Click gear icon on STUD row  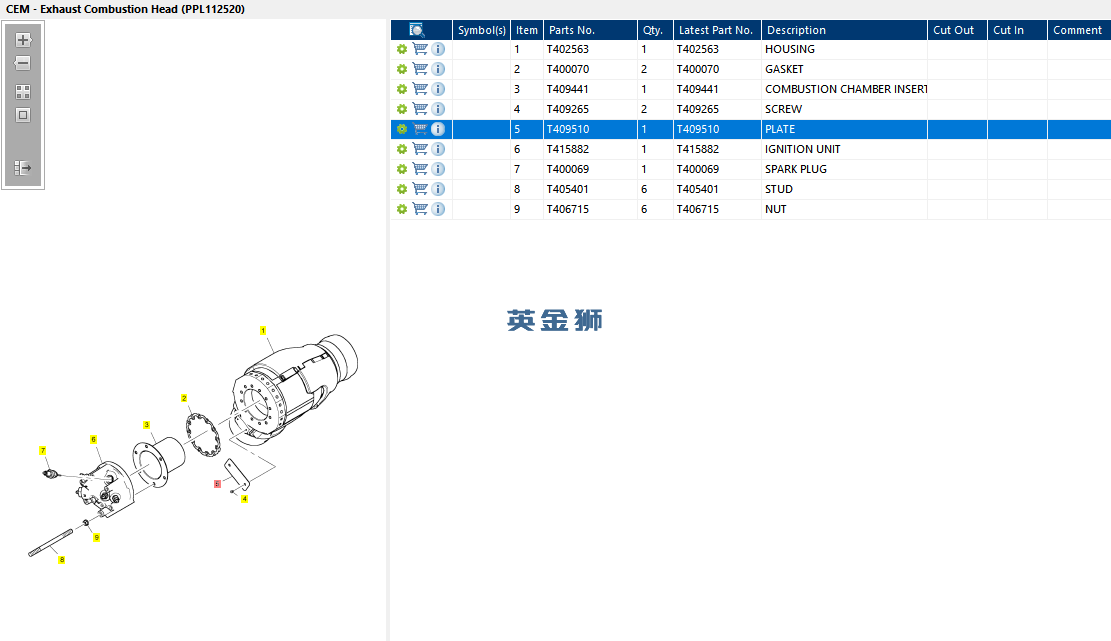[x=402, y=189]
